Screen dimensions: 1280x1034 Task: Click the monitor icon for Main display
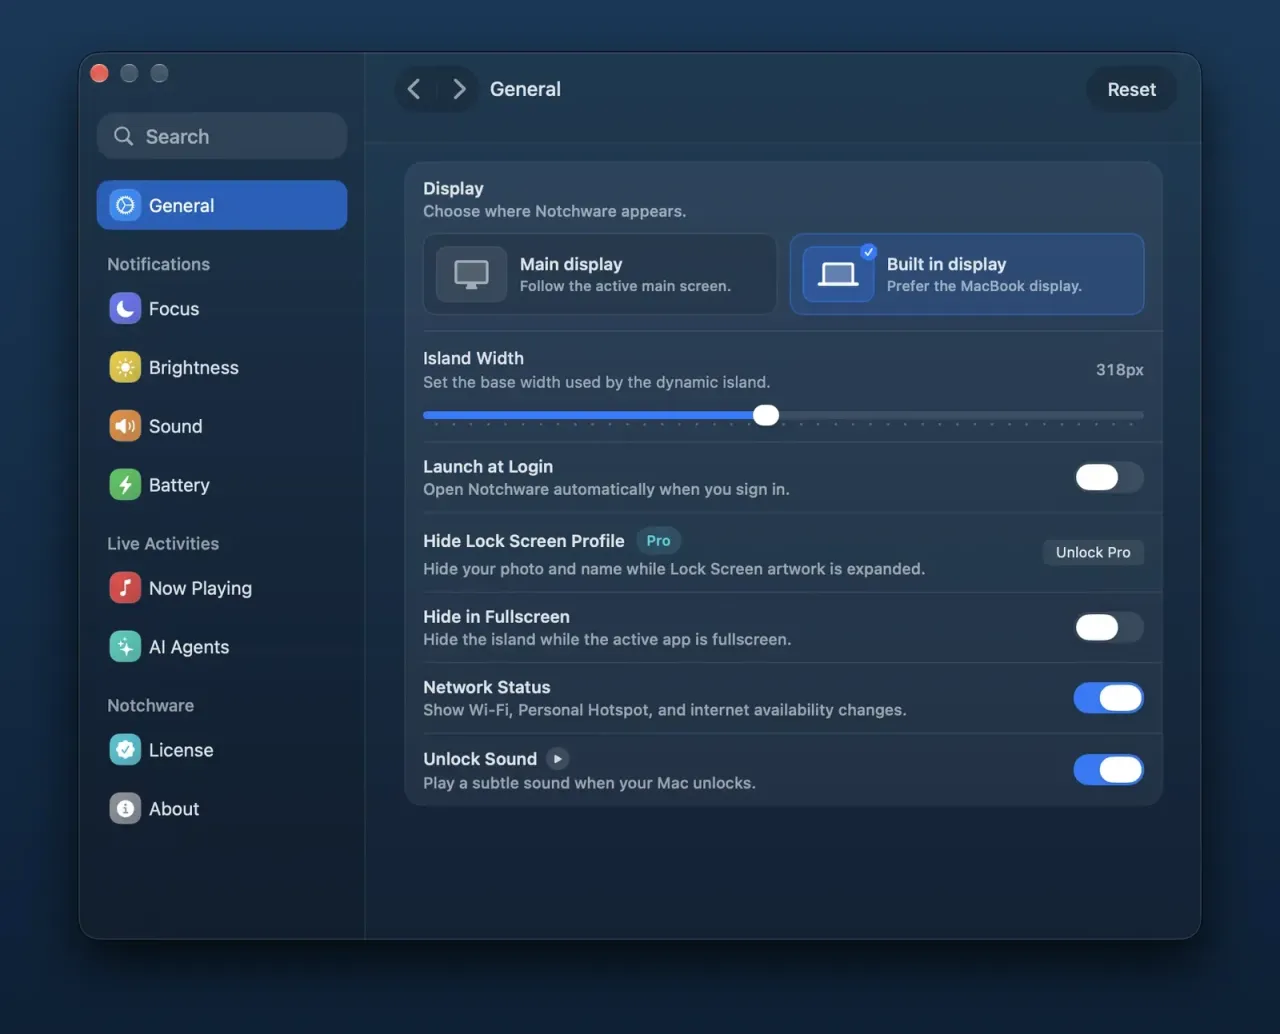[471, 274]
